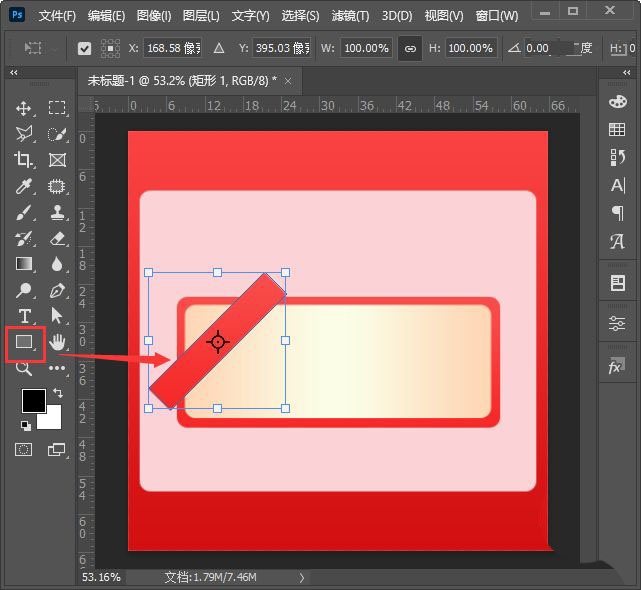Open the 滤镜(T) menu
This screenshot has width=641, height=590.
(x=350, y=16)
